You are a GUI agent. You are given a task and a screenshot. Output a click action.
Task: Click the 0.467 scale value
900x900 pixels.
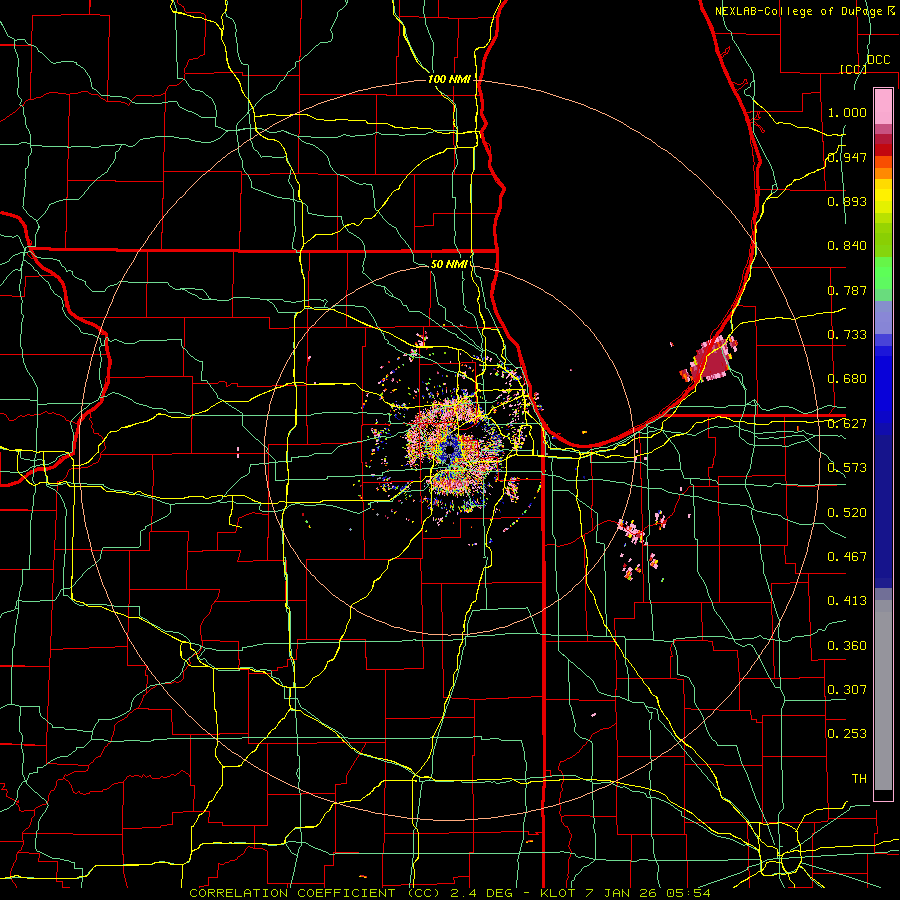[847, 557]
